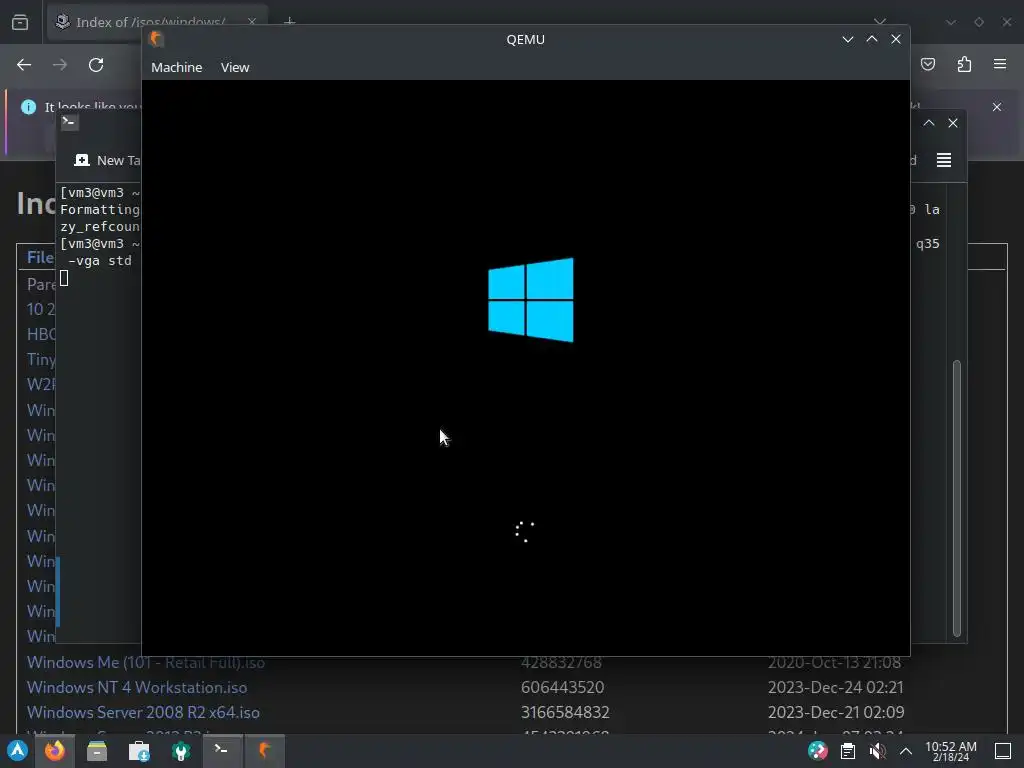1024x768 pixels.
Task: Open Firefox extensions puzzle icon
Action: pos(964,64)
